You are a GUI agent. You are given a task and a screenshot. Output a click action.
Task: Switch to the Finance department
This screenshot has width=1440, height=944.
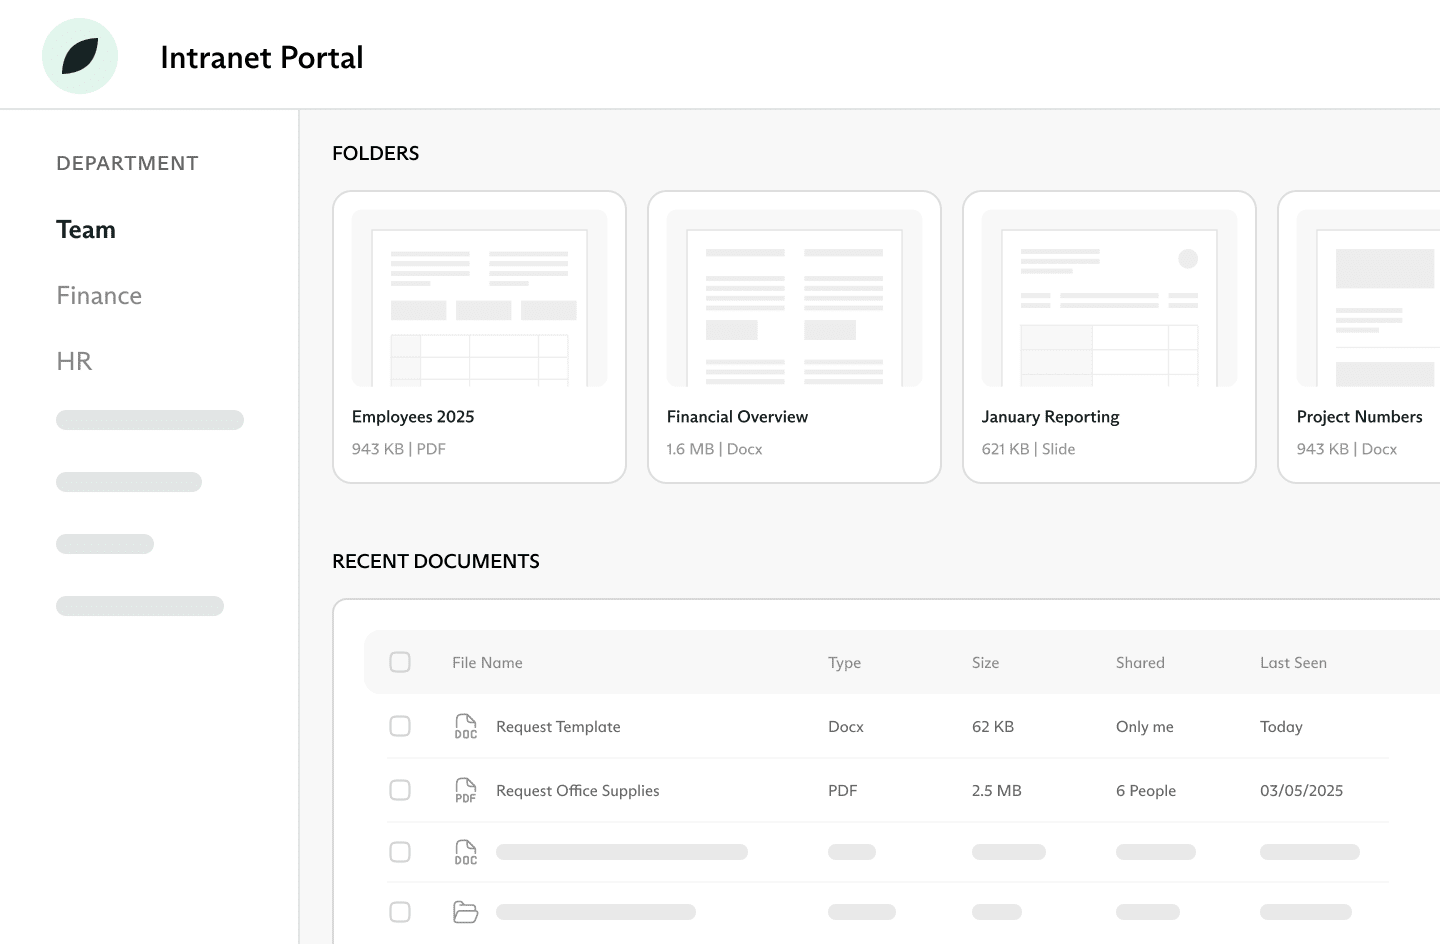(99, 296)
